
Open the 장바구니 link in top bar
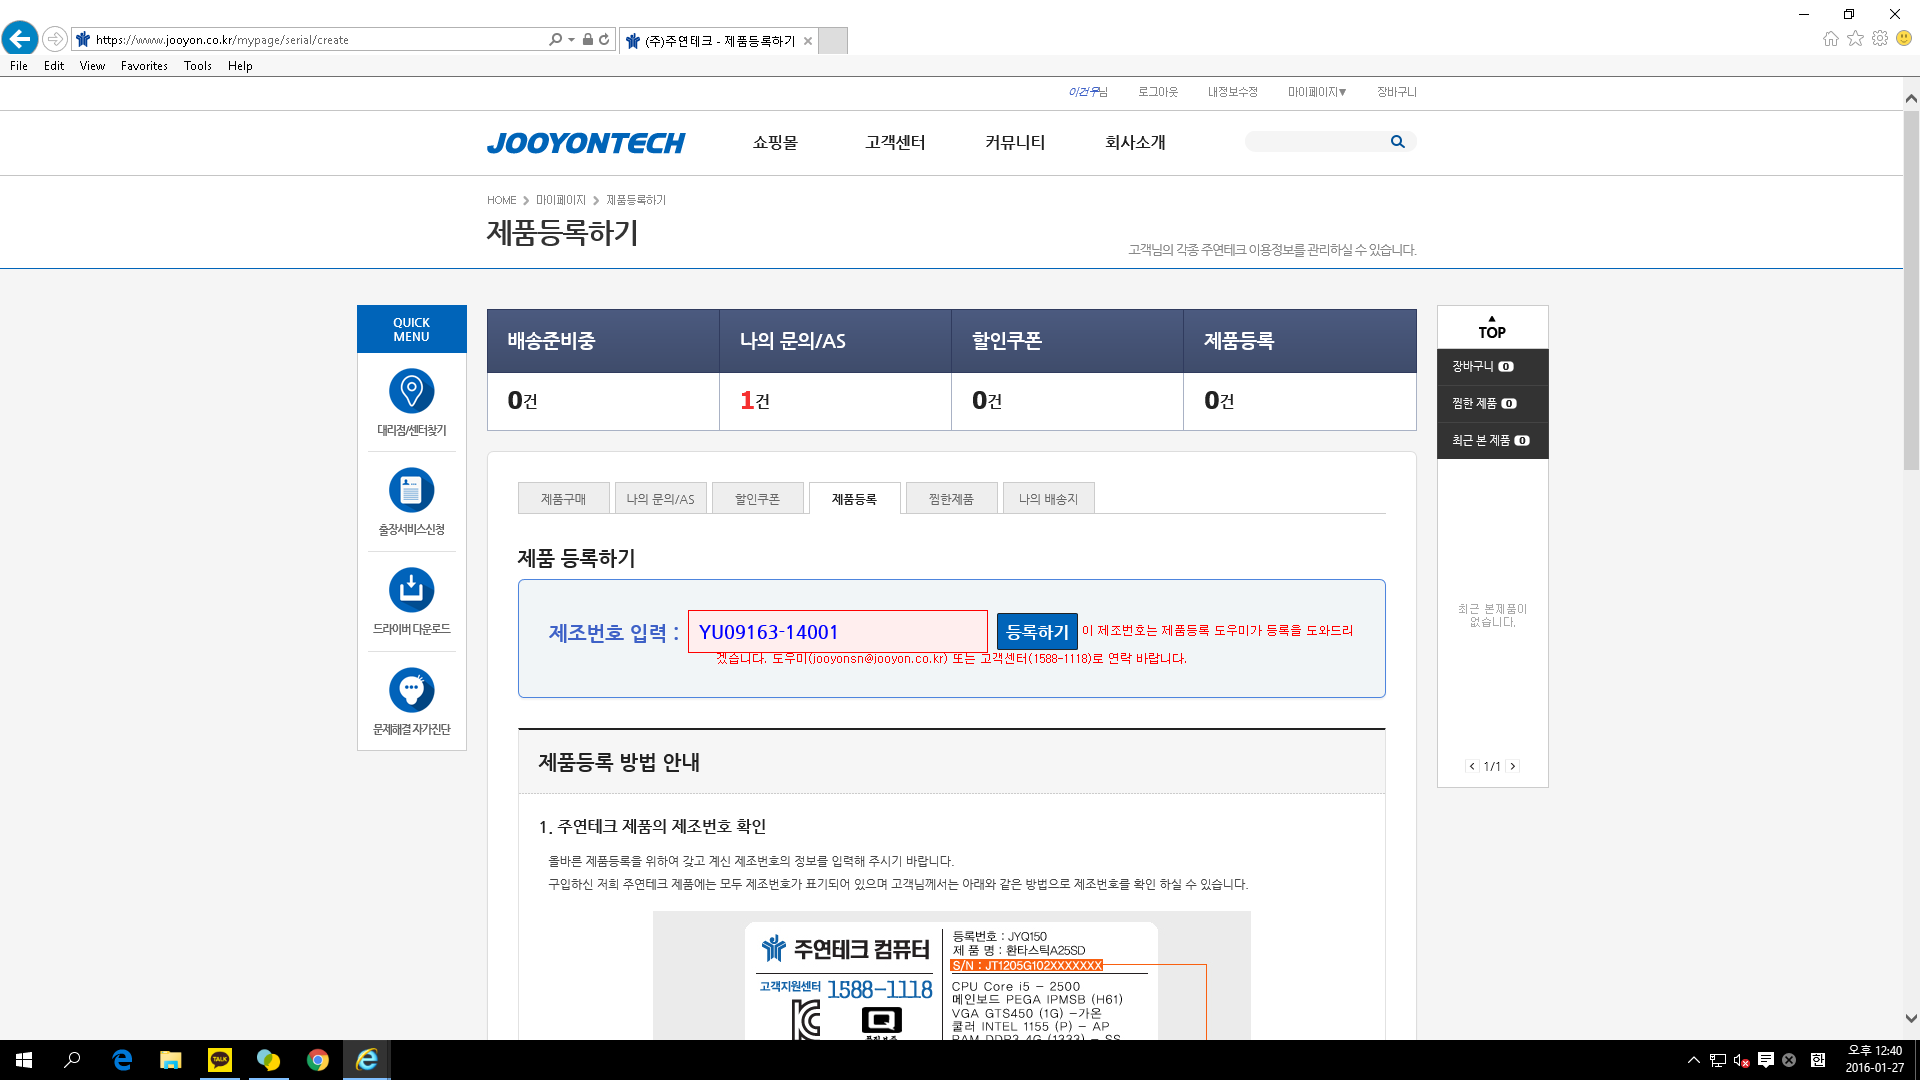coord(1397,92)
